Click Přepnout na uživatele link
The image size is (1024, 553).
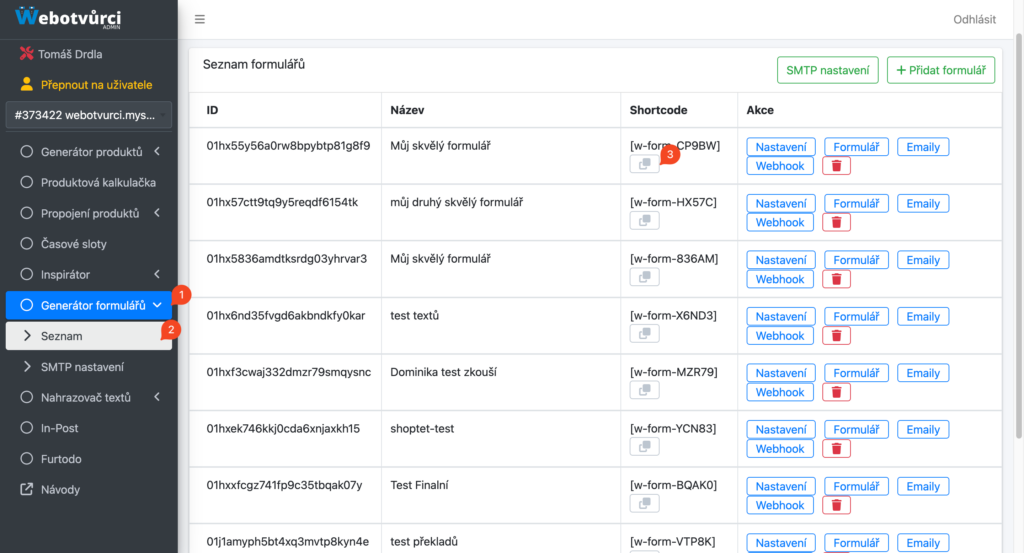pyautogui.click(x=96, y=85)
